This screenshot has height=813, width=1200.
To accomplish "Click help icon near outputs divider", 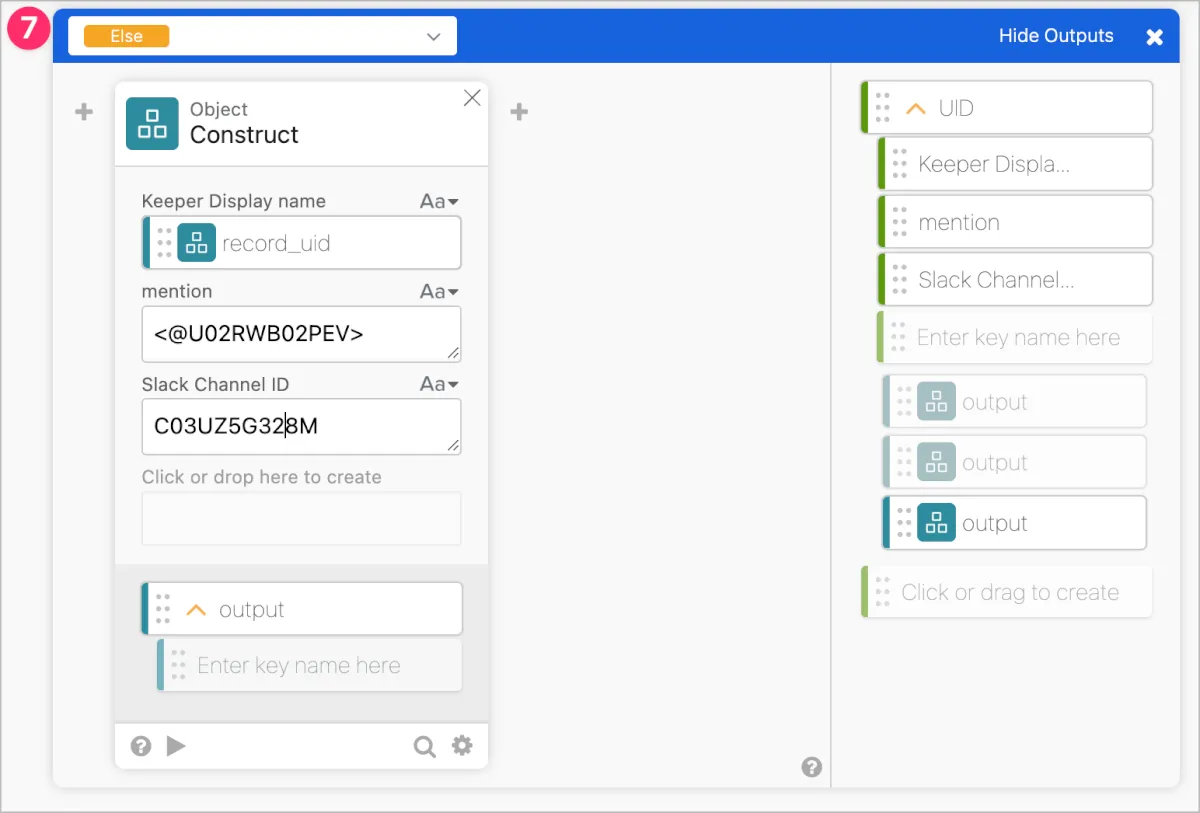I will pyautogui.click(x=812, y=767).
